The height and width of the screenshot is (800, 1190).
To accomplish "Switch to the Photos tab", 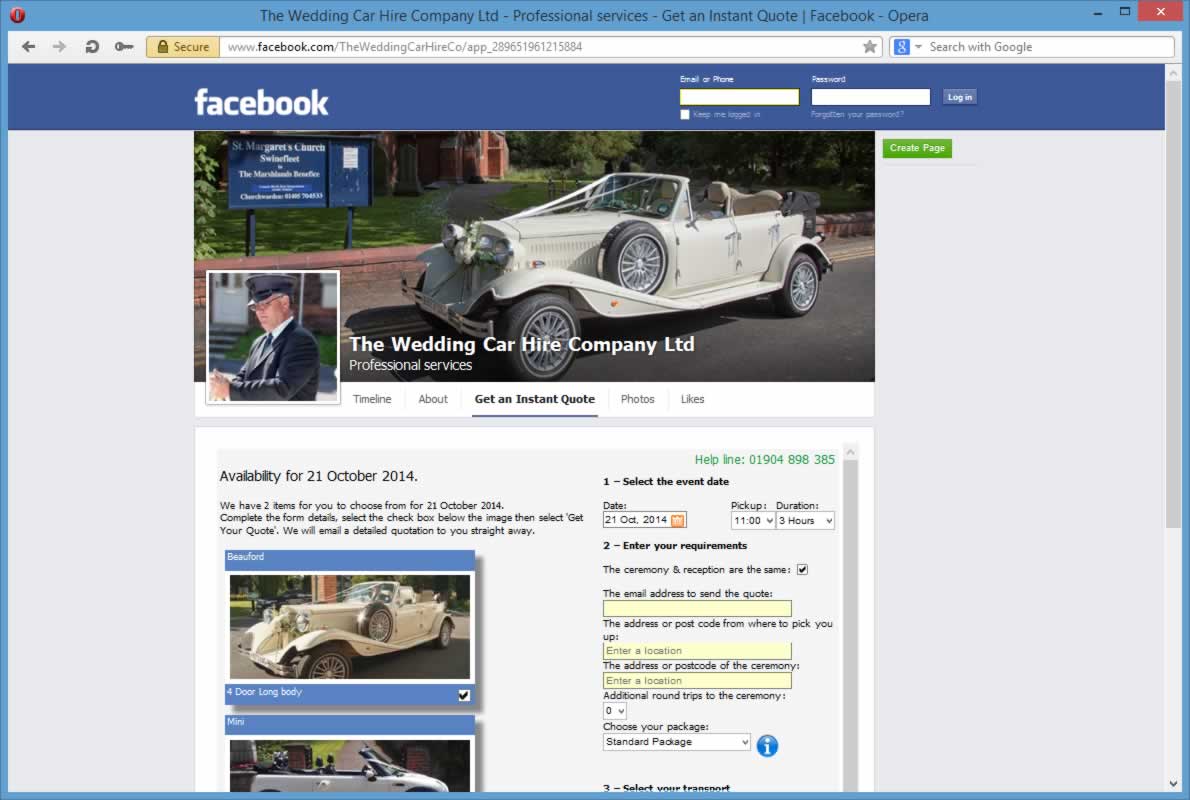I will click(x=637, y=399).
